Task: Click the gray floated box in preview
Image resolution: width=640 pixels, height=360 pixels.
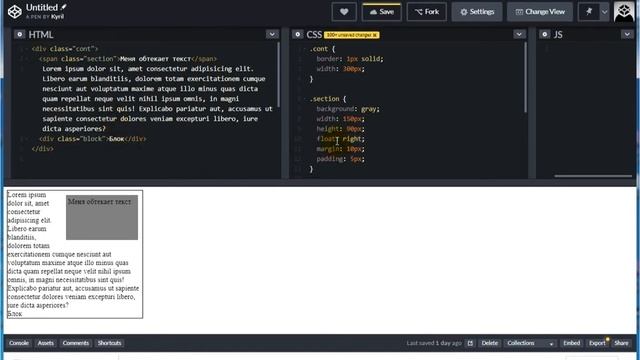Action: coord(102,217)
